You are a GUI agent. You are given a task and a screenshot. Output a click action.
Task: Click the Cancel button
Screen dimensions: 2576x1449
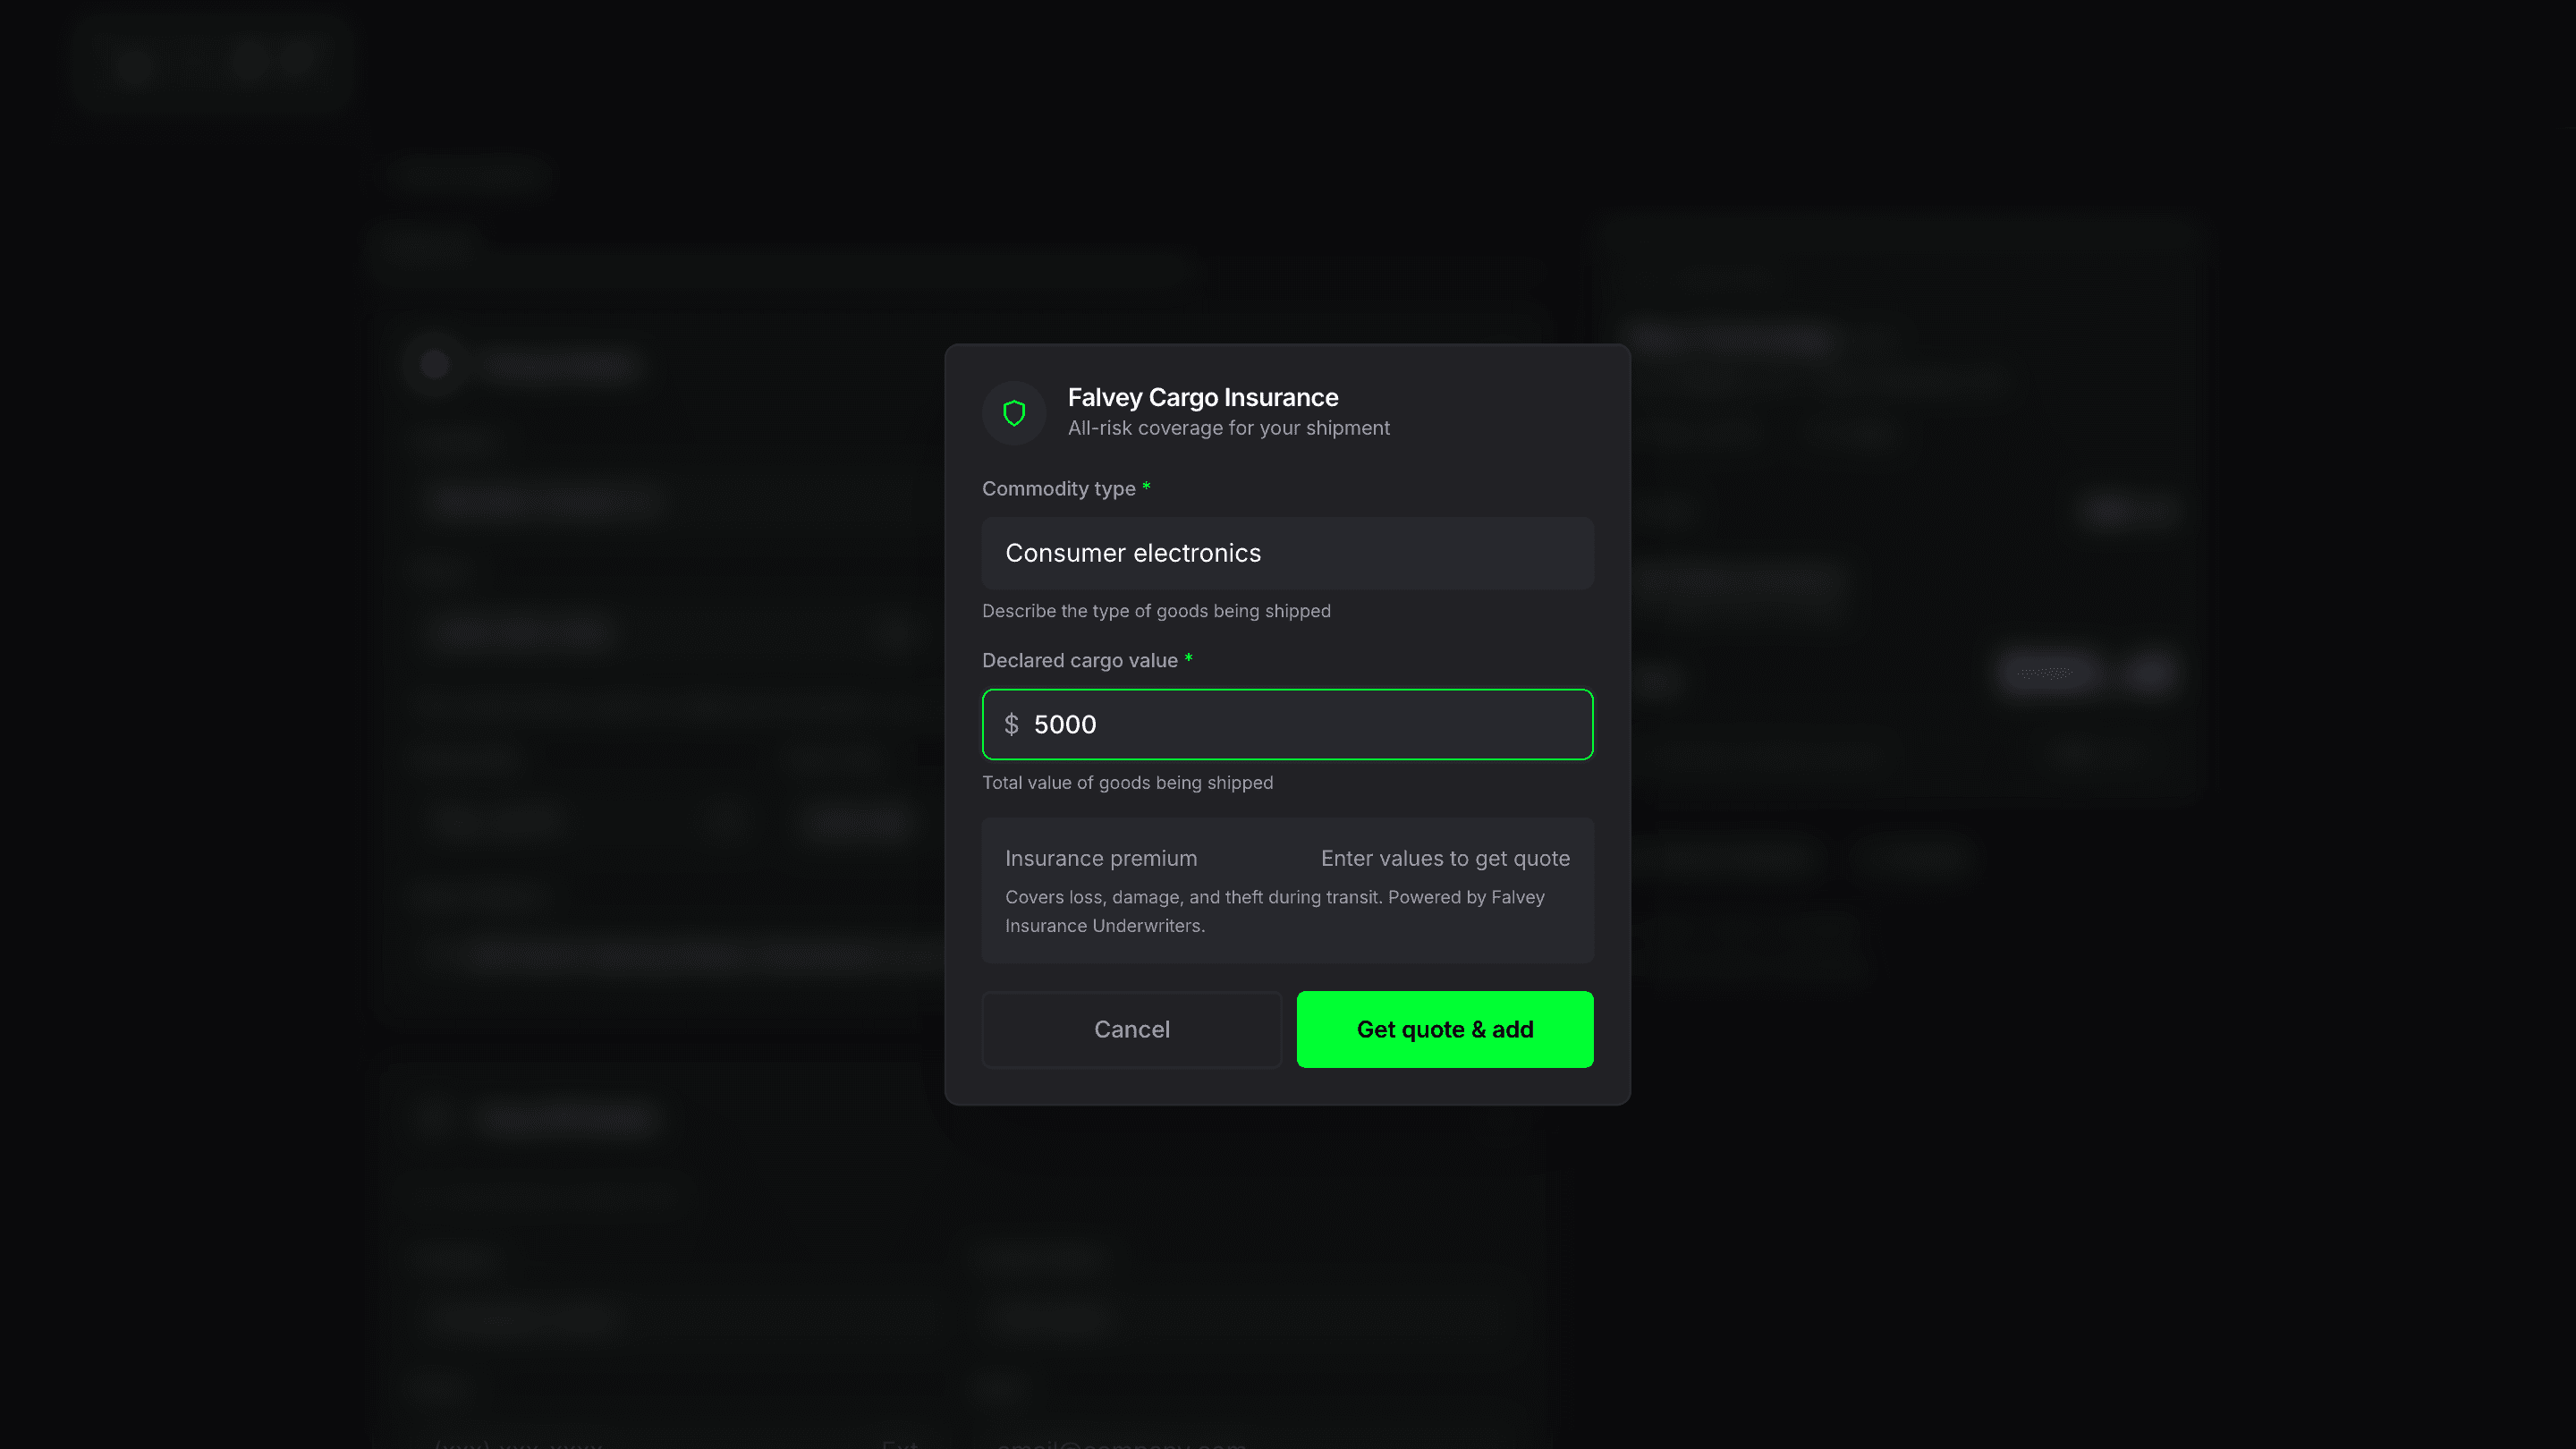pos(1131,1029)
